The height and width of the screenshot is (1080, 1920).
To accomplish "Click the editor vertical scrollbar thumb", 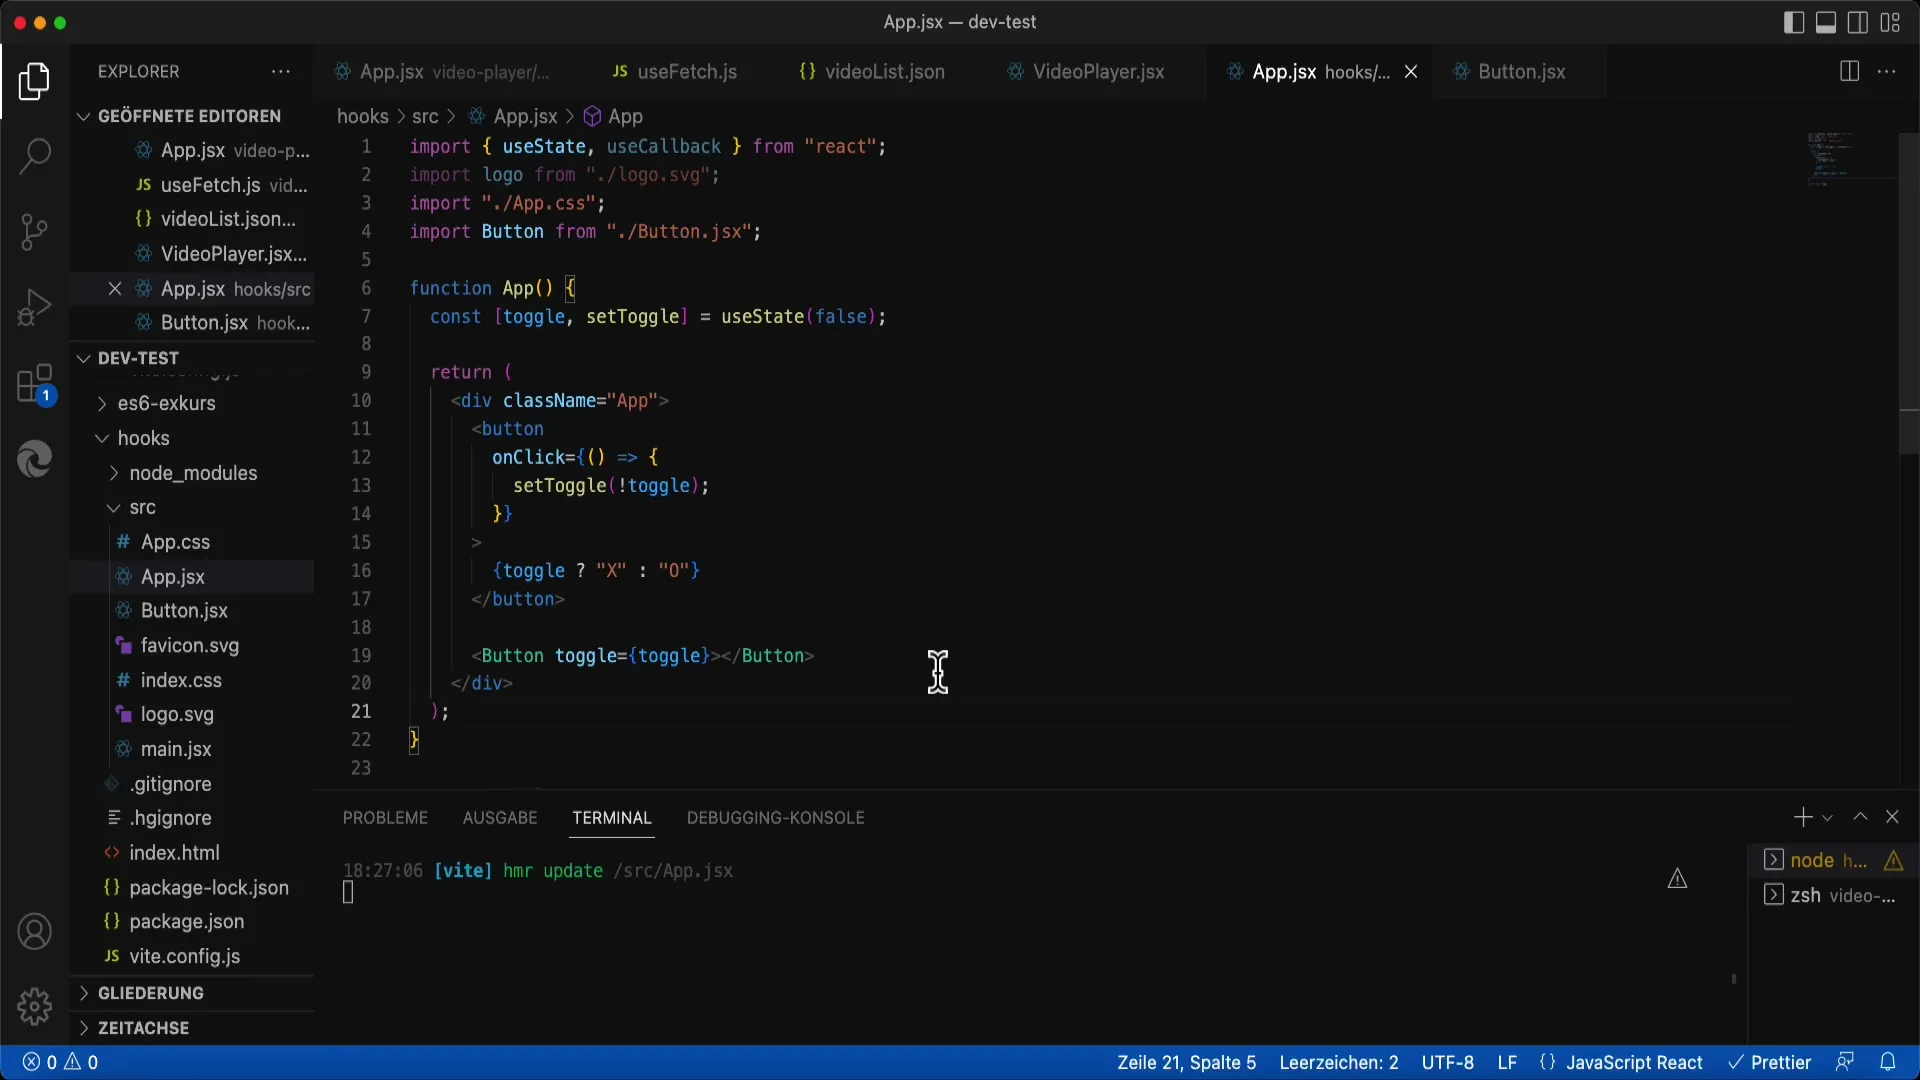I will [x=1909, y=292].
